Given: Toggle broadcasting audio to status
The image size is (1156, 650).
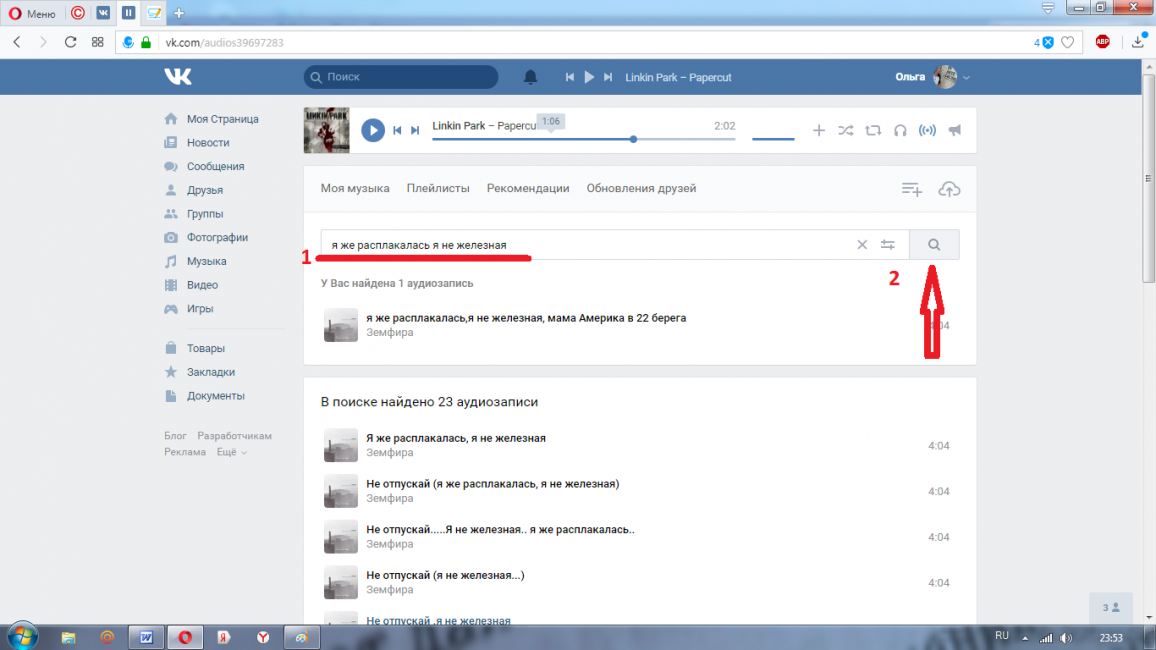Looking at the screenshot, I should (x=927, y=130).
